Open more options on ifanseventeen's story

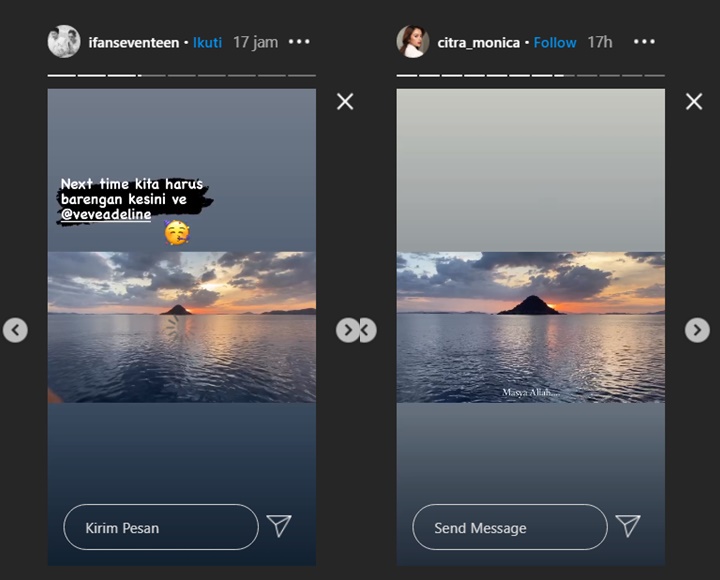(x=299, y=42)
